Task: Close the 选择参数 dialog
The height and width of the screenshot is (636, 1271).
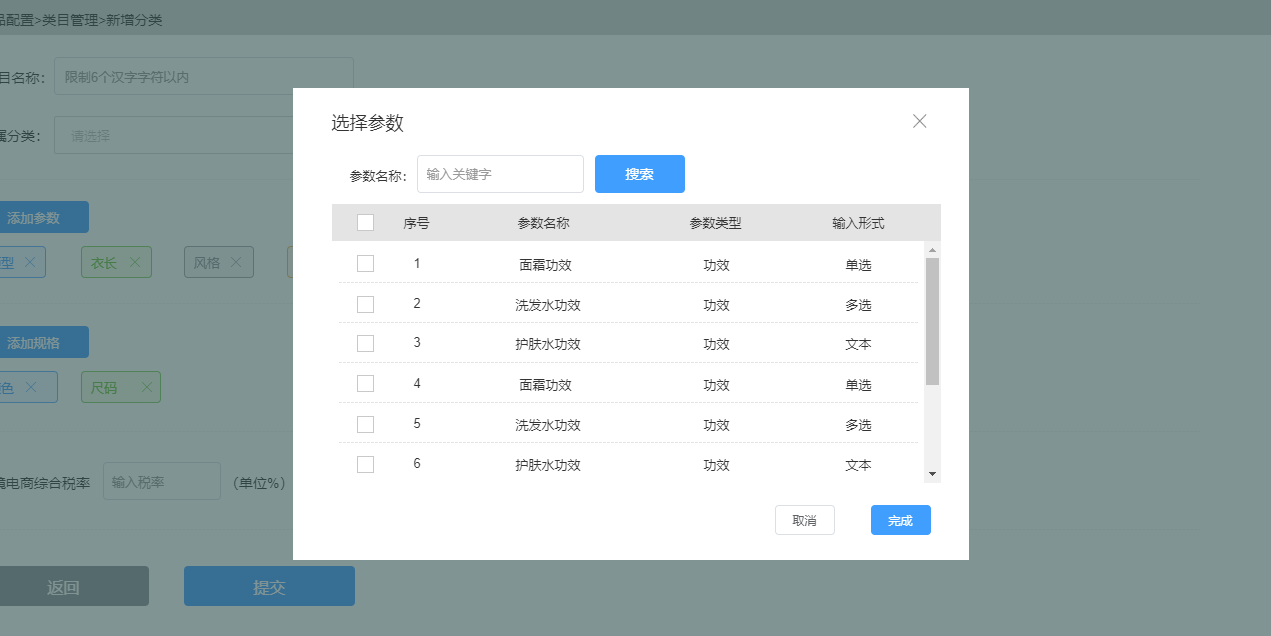Action: click(x=919, y=120)
